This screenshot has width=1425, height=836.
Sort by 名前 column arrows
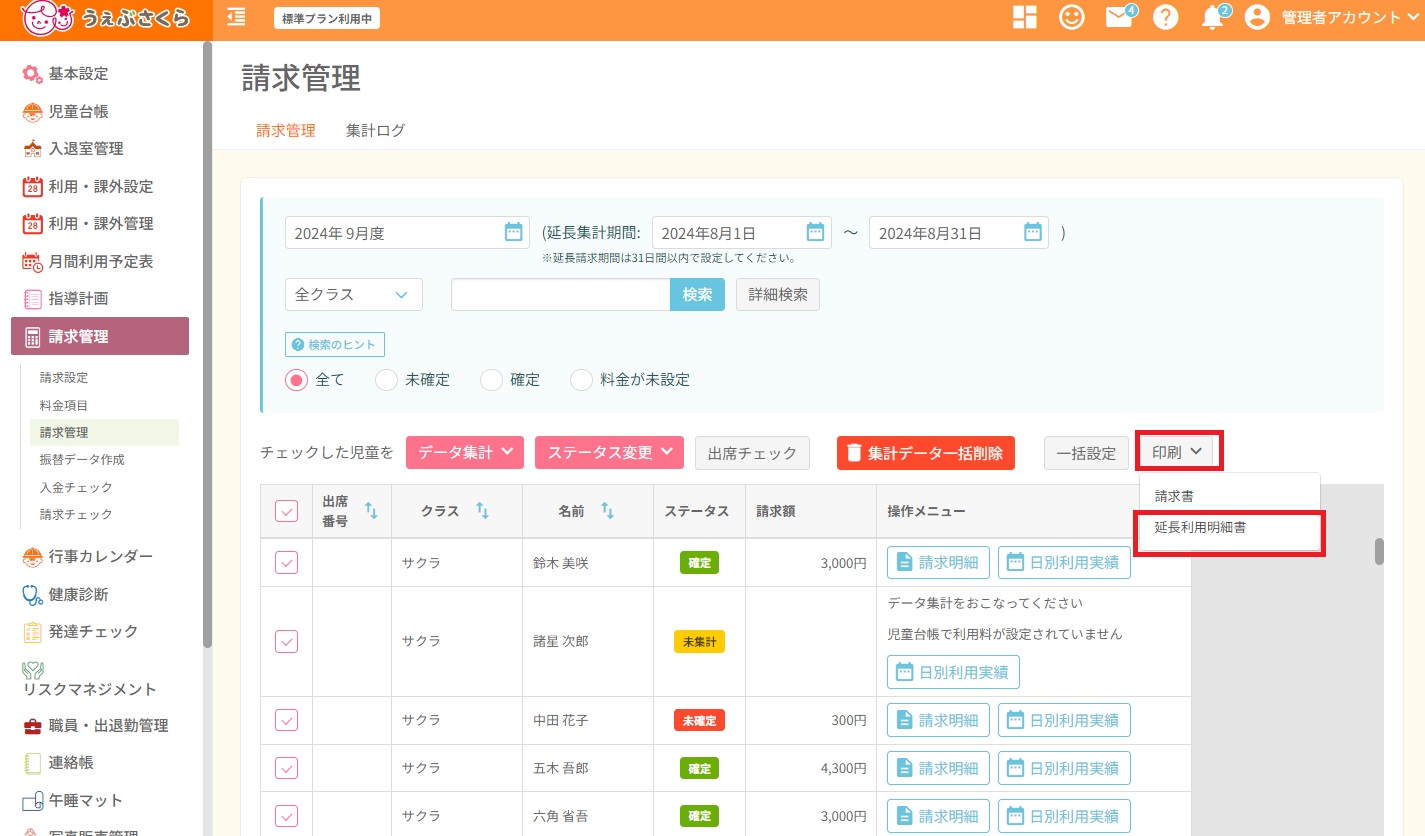(607, 511)
